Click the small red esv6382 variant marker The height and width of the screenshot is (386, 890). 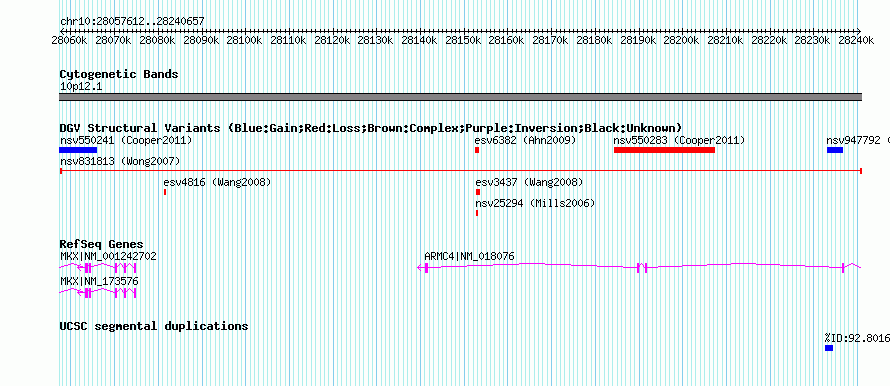pos(477,150)
